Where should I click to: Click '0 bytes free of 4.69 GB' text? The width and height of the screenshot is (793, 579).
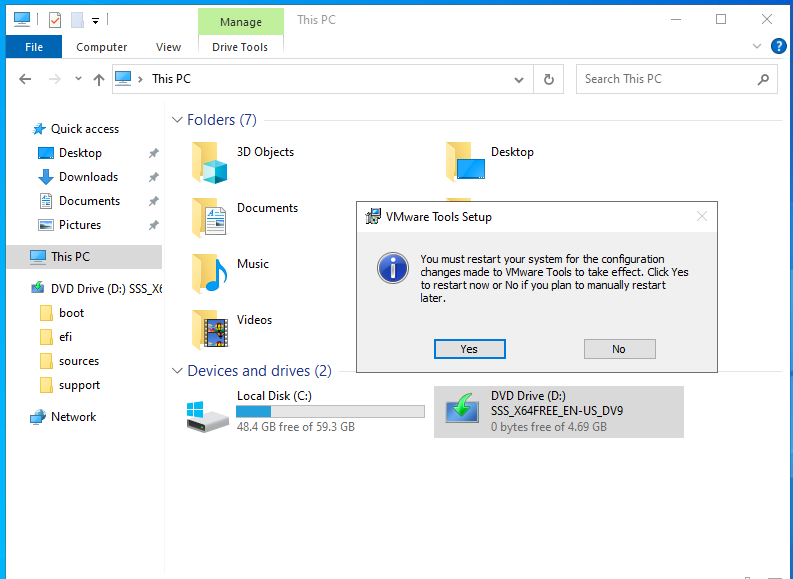(x=549, y=427)
